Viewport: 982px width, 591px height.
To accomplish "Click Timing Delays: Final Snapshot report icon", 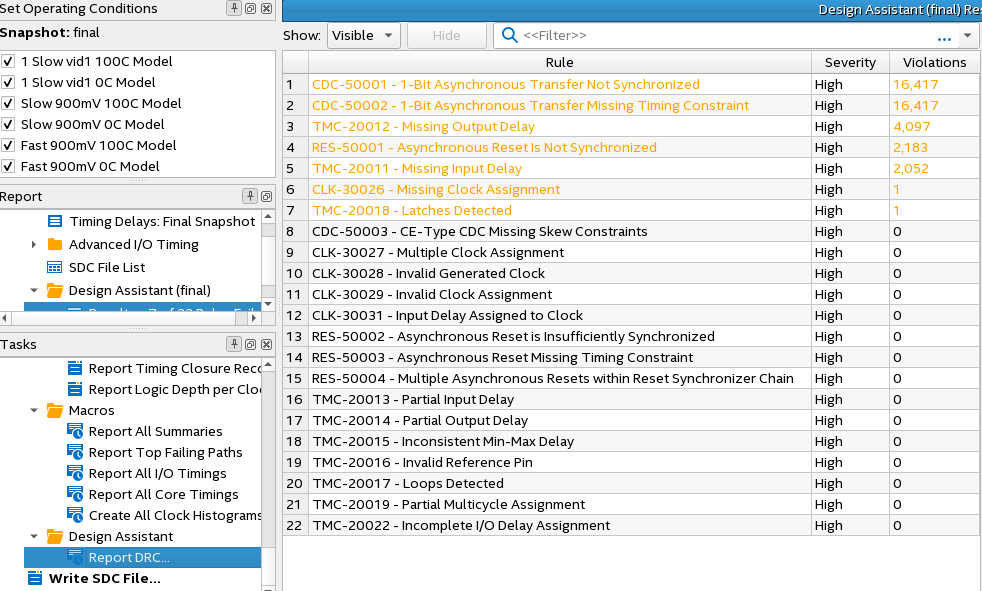I will pyautogui.click(x=55, y=221).
